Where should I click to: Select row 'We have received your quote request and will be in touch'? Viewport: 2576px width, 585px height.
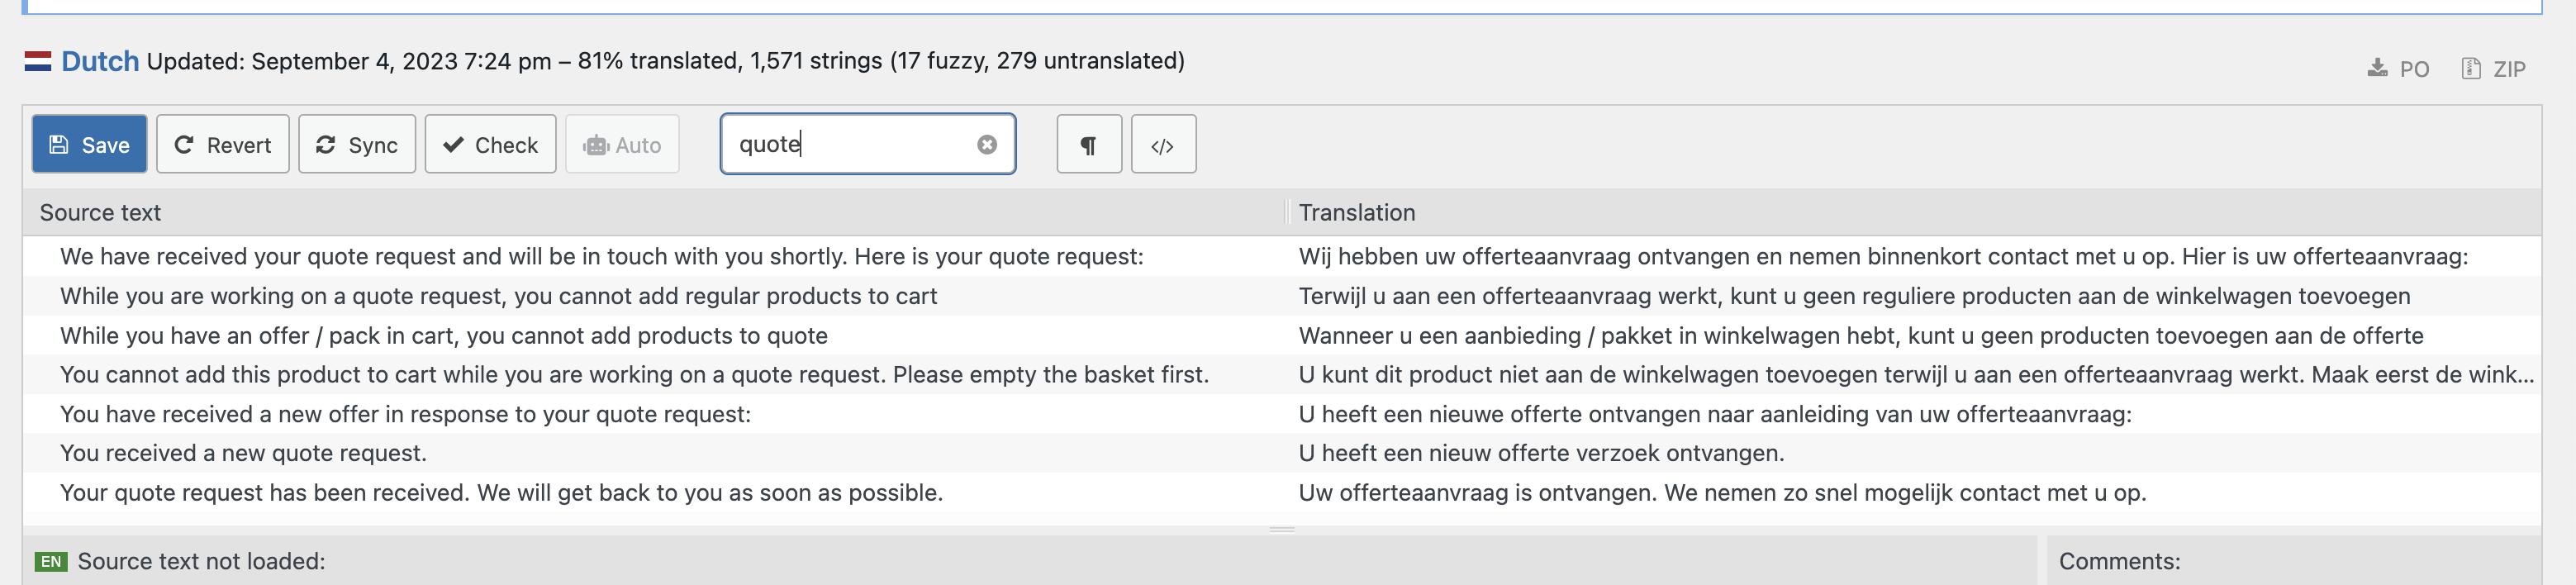click(x=1282, y=256)
